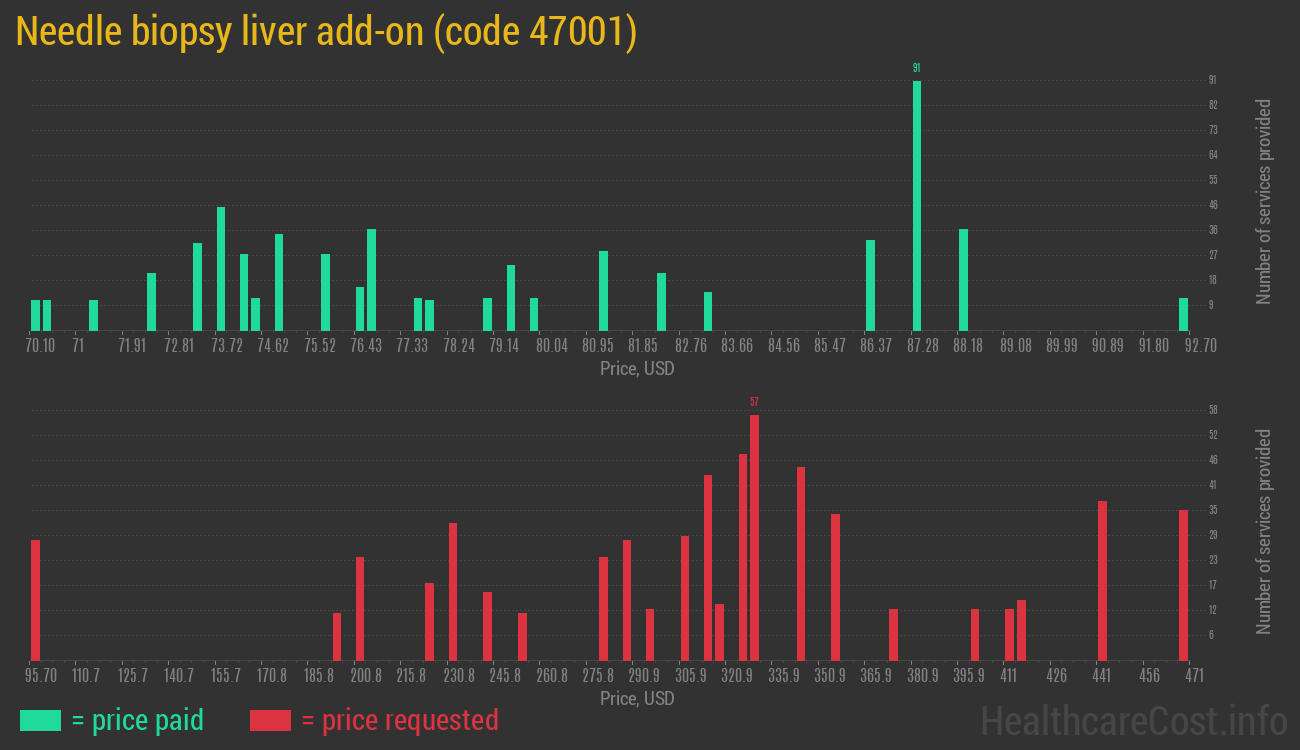Click the 'price paid' legend label
The height and width of the screenshot is (750, 1300).
click(138, 720)
